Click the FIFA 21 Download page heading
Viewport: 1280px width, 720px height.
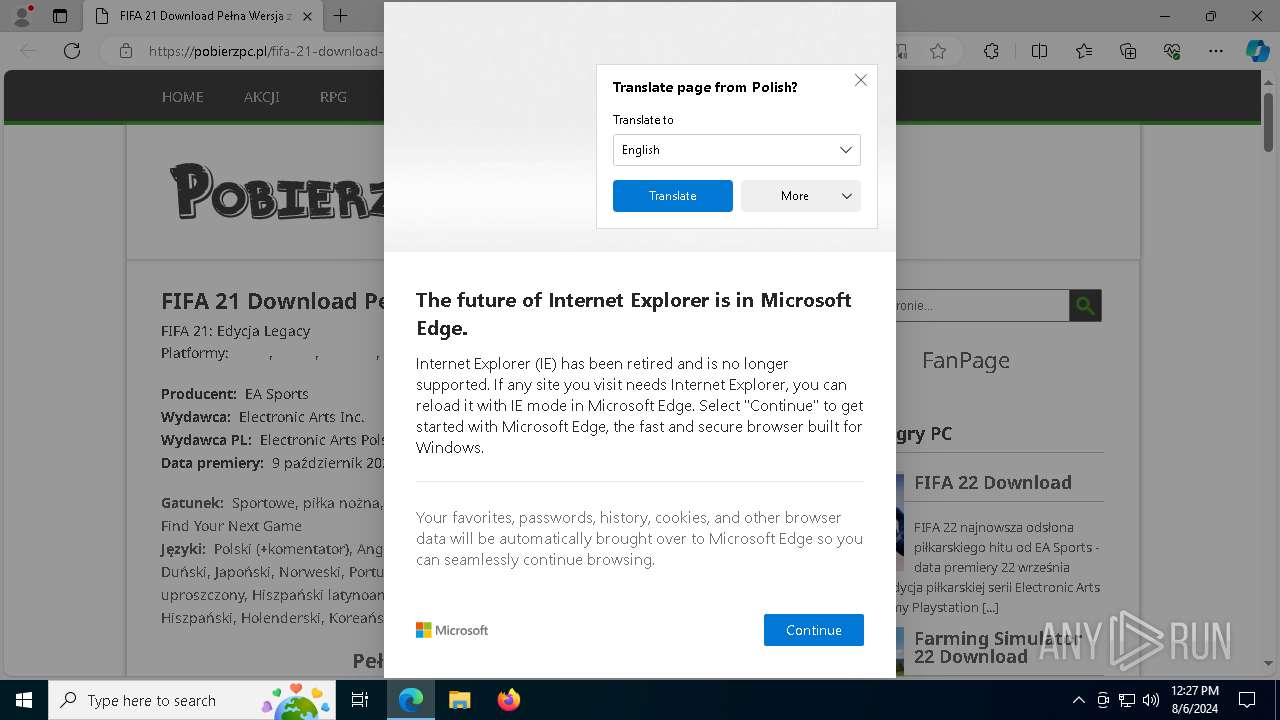pyautogui.click(x=273, y=301)
